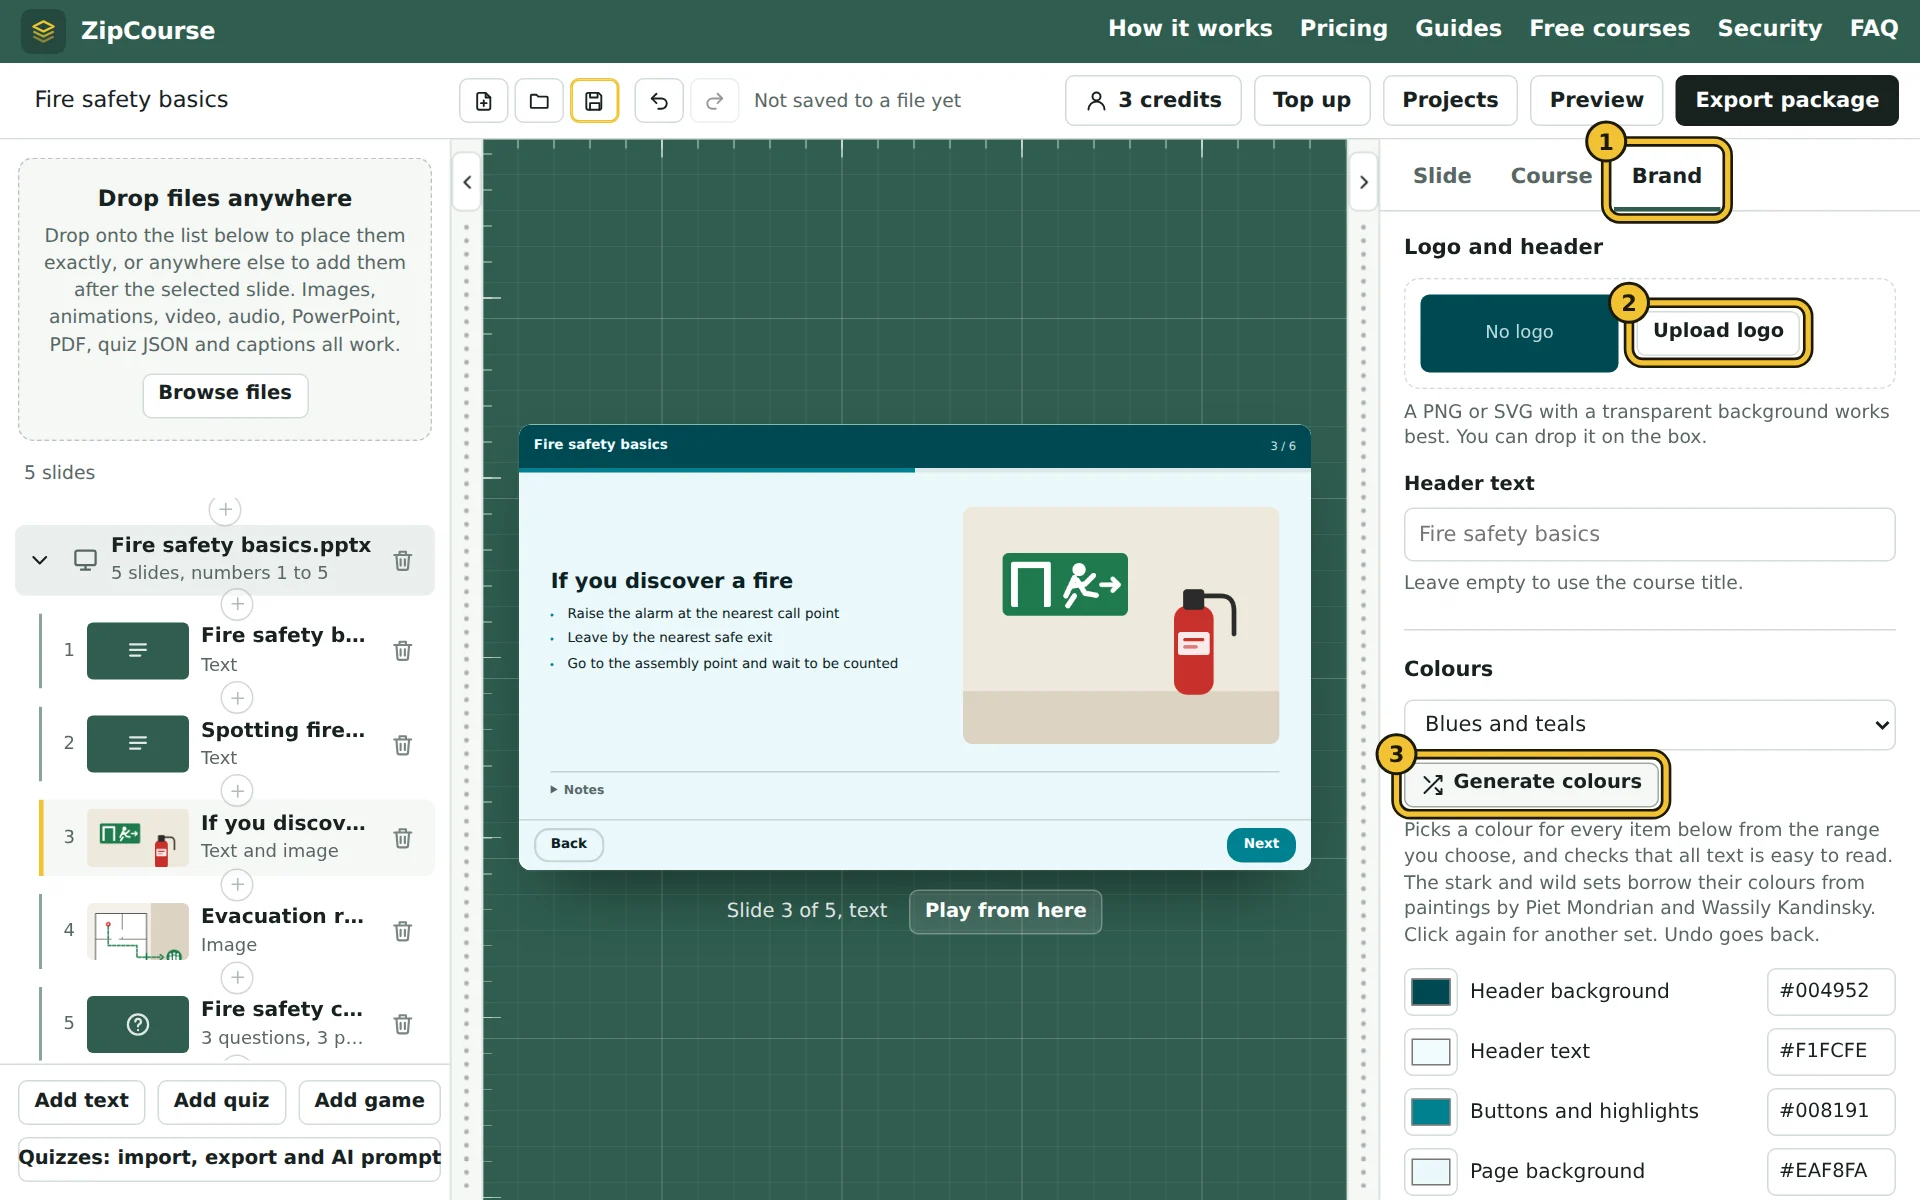This screenshot has height=1200, width=1920.
Task: Open a file with the folder icon
Action: (x=539, y=101)
